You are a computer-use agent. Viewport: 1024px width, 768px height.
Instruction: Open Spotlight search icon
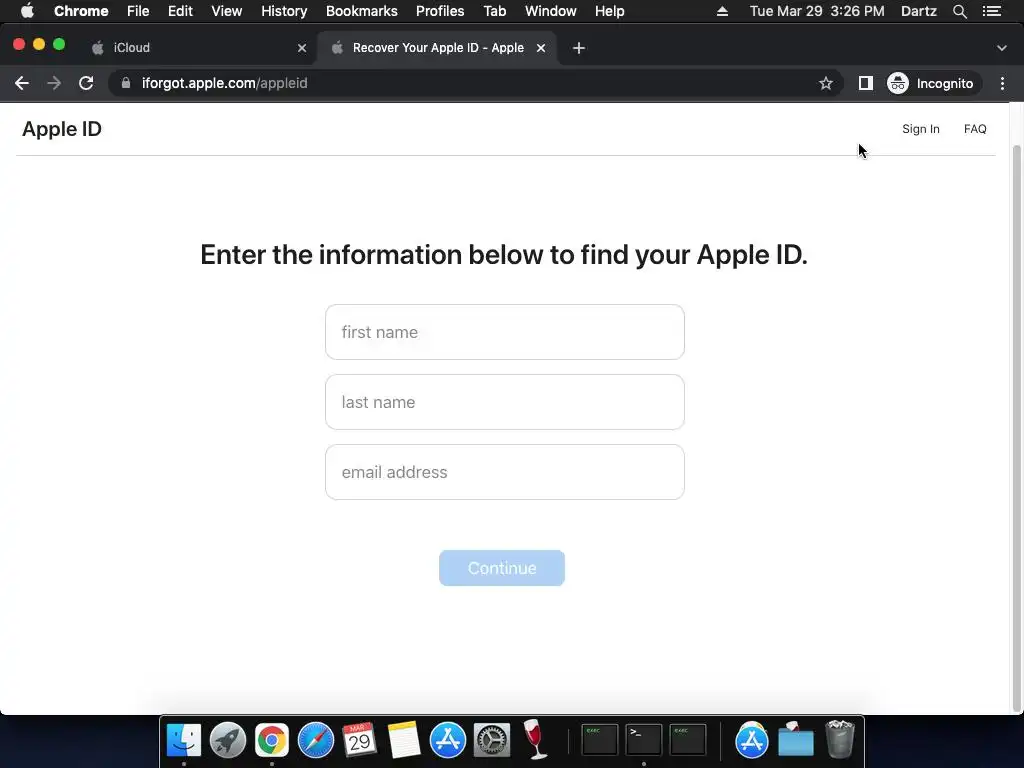959,11
